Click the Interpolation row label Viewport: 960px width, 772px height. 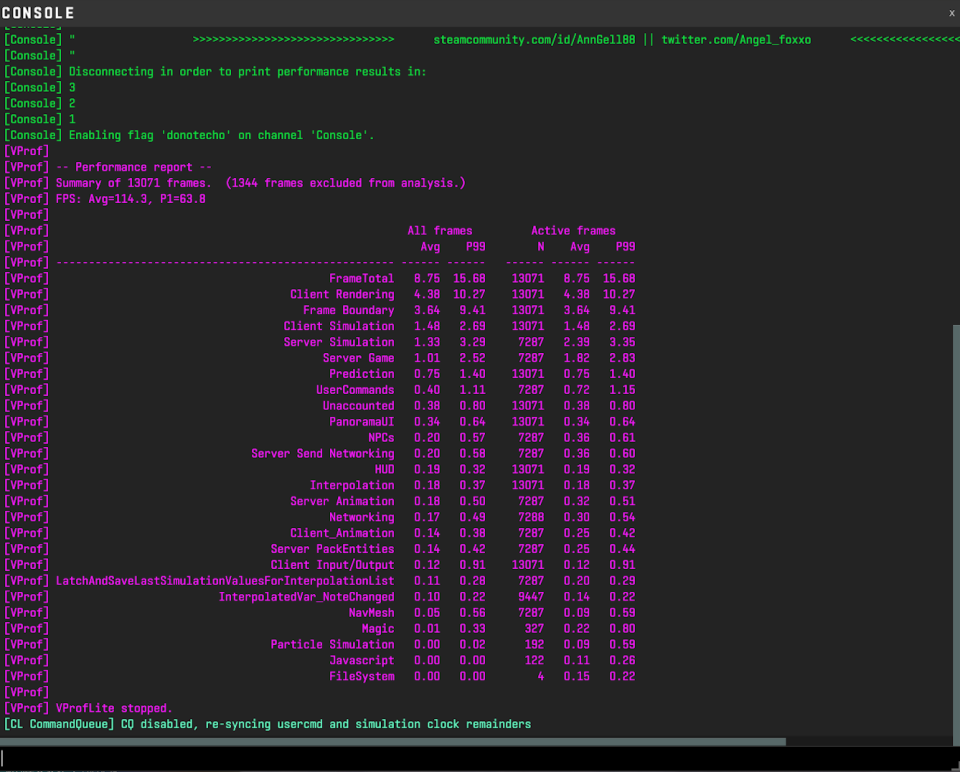[351, 485]
